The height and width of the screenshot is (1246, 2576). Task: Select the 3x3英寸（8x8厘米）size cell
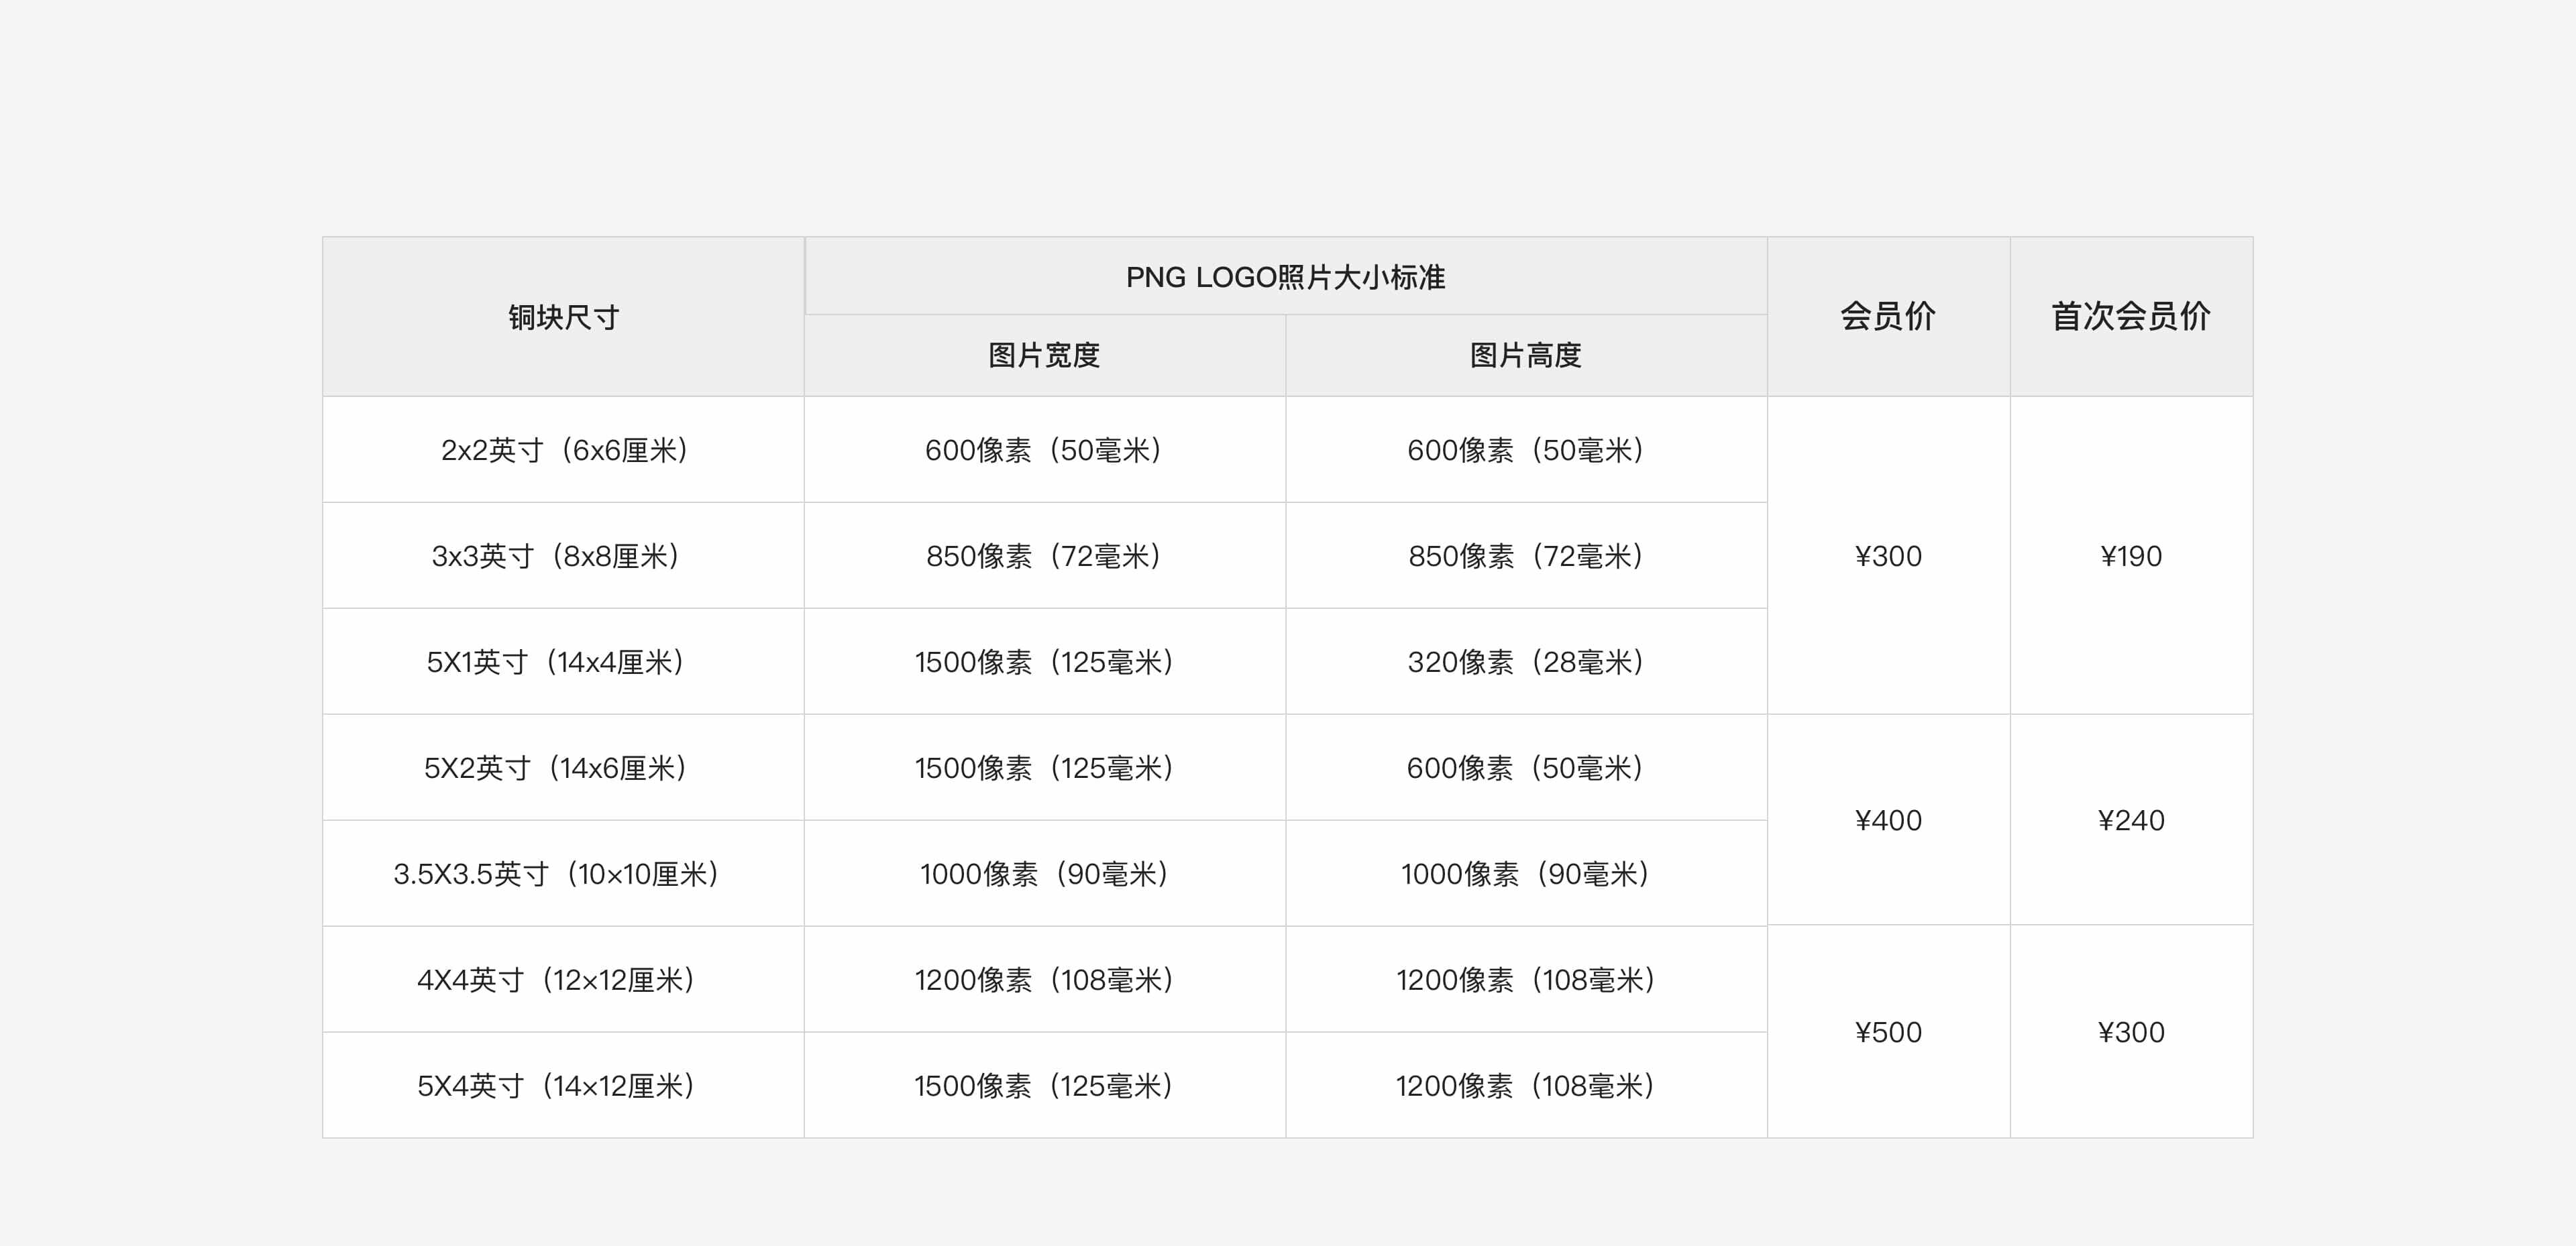(556, 556)
